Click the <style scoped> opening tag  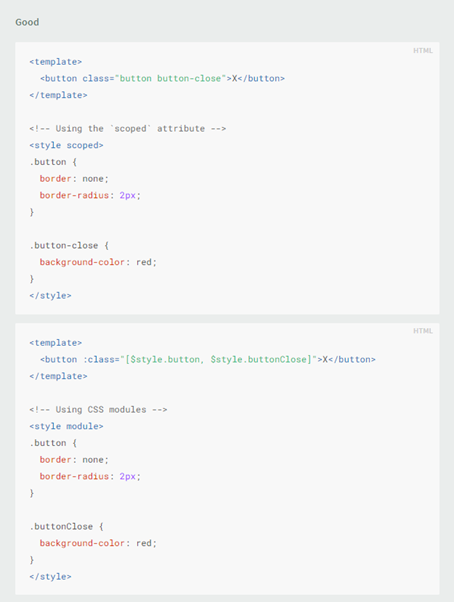point(66,145)
